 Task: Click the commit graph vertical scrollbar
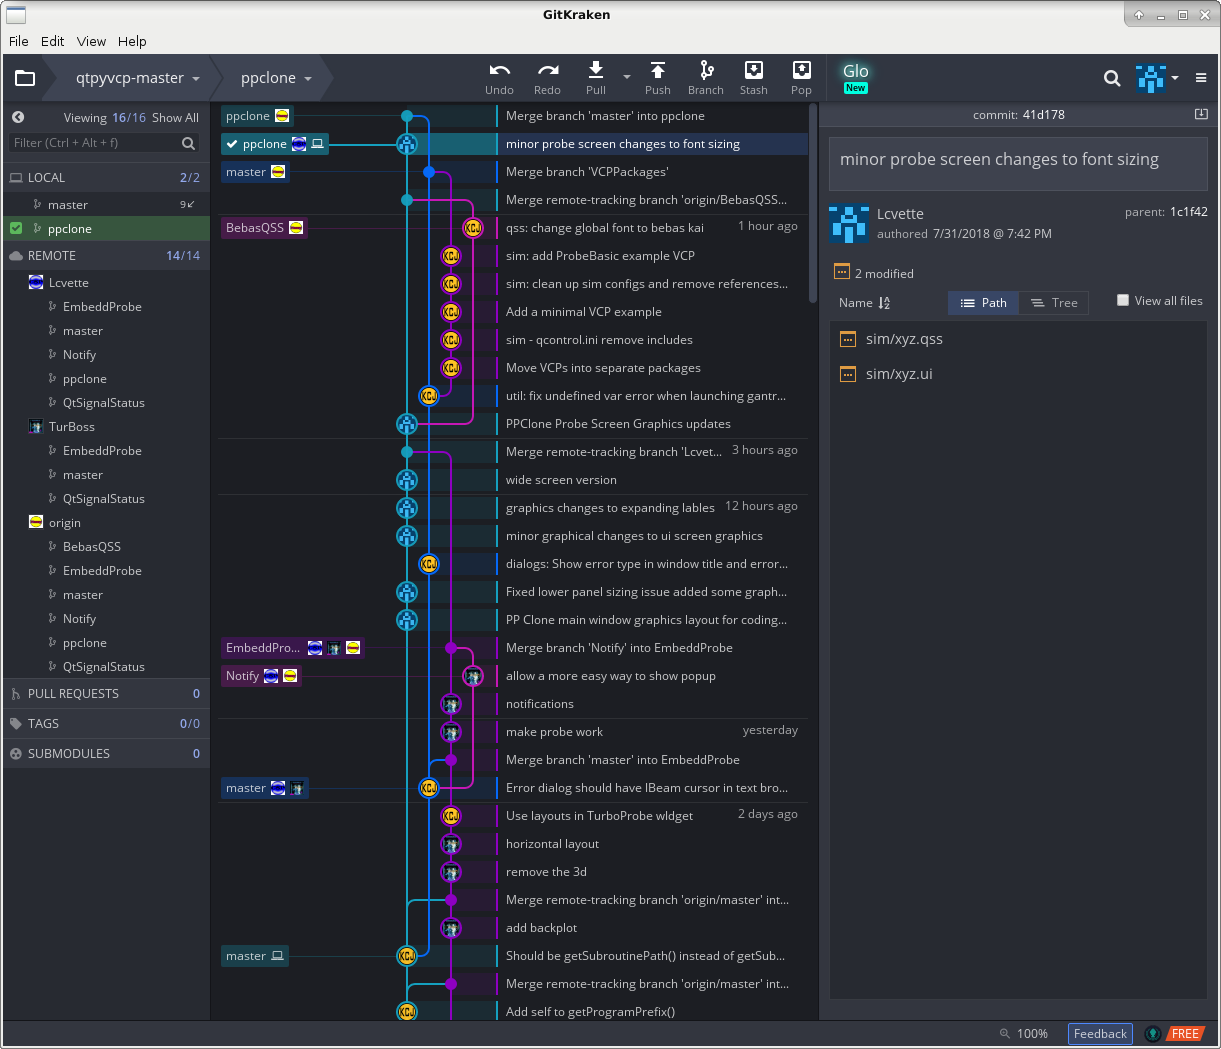pyautogui.click(x=813, y=203)
